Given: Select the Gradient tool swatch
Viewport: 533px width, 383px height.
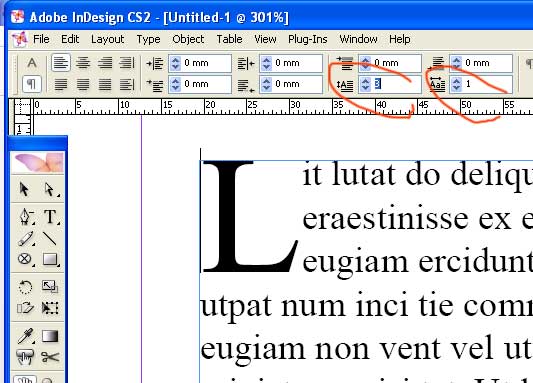Looking at the screenshot, I should point(50,336).
